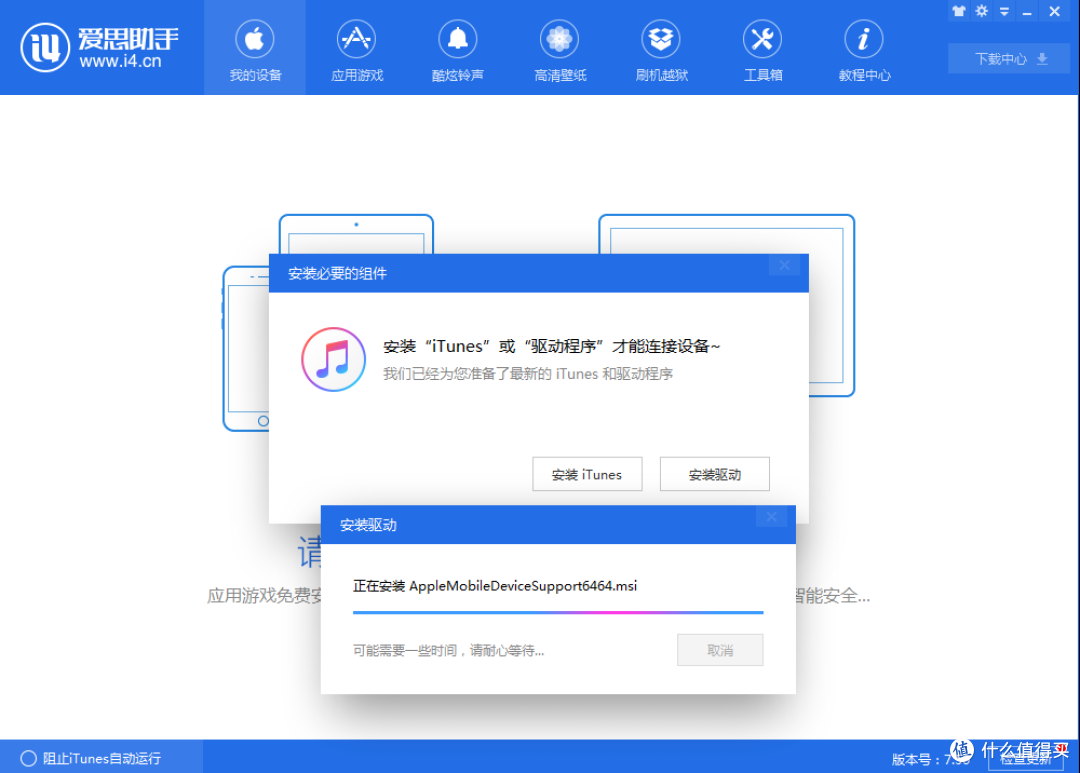
Task: Open the 我的设备 (My Device) tab
Action: (255, 48)
